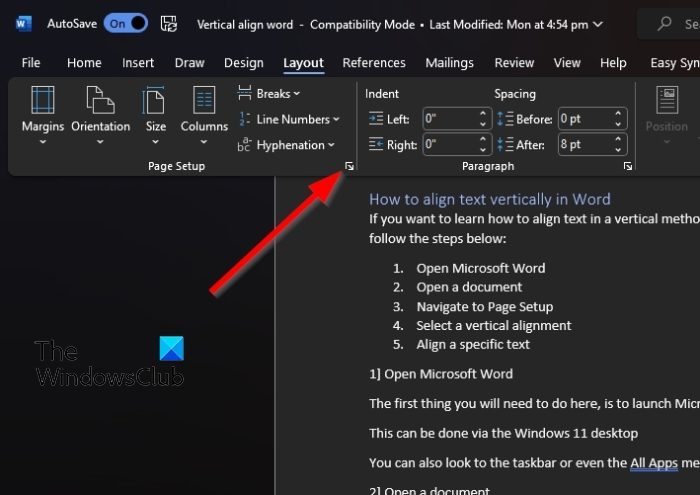Click the Save icon beside AutoSave

click(169, 24)
